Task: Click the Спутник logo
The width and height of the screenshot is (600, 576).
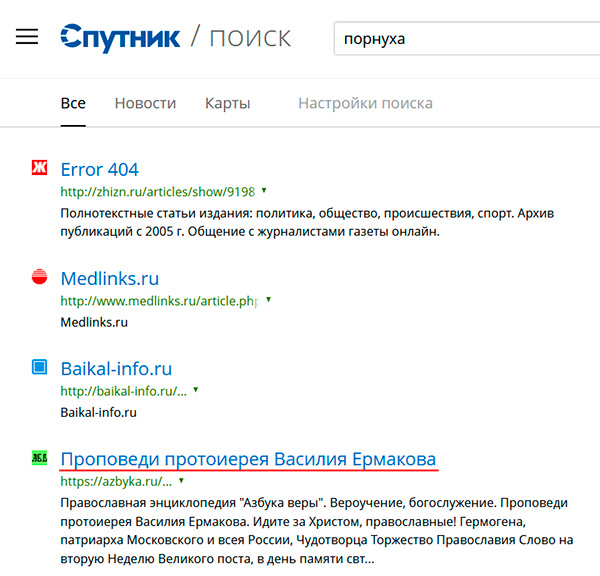Action: (120, 38)
